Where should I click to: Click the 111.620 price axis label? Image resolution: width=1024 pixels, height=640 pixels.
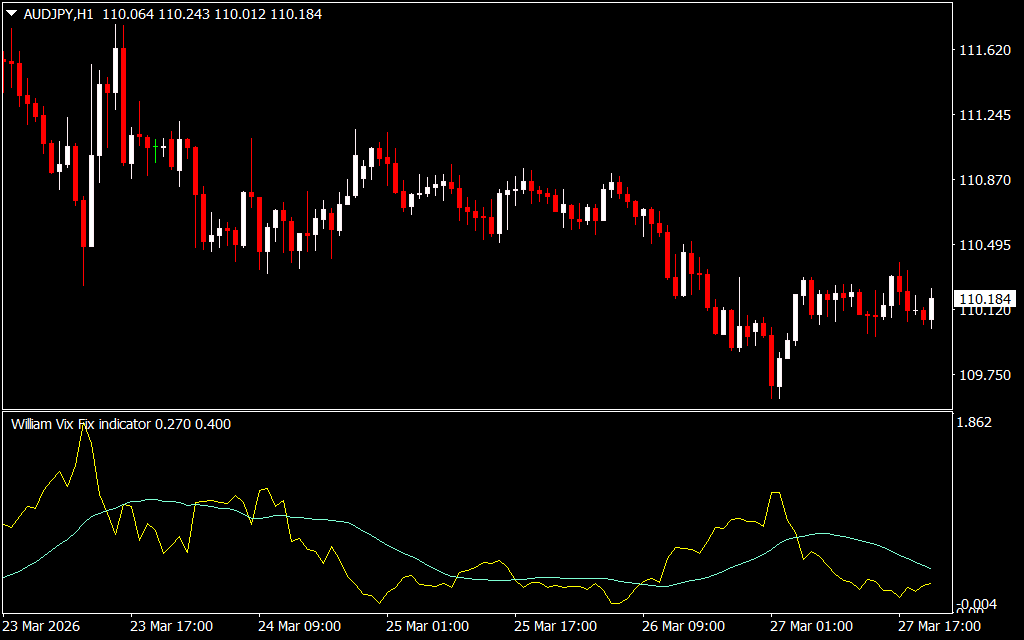coord(984,51)
